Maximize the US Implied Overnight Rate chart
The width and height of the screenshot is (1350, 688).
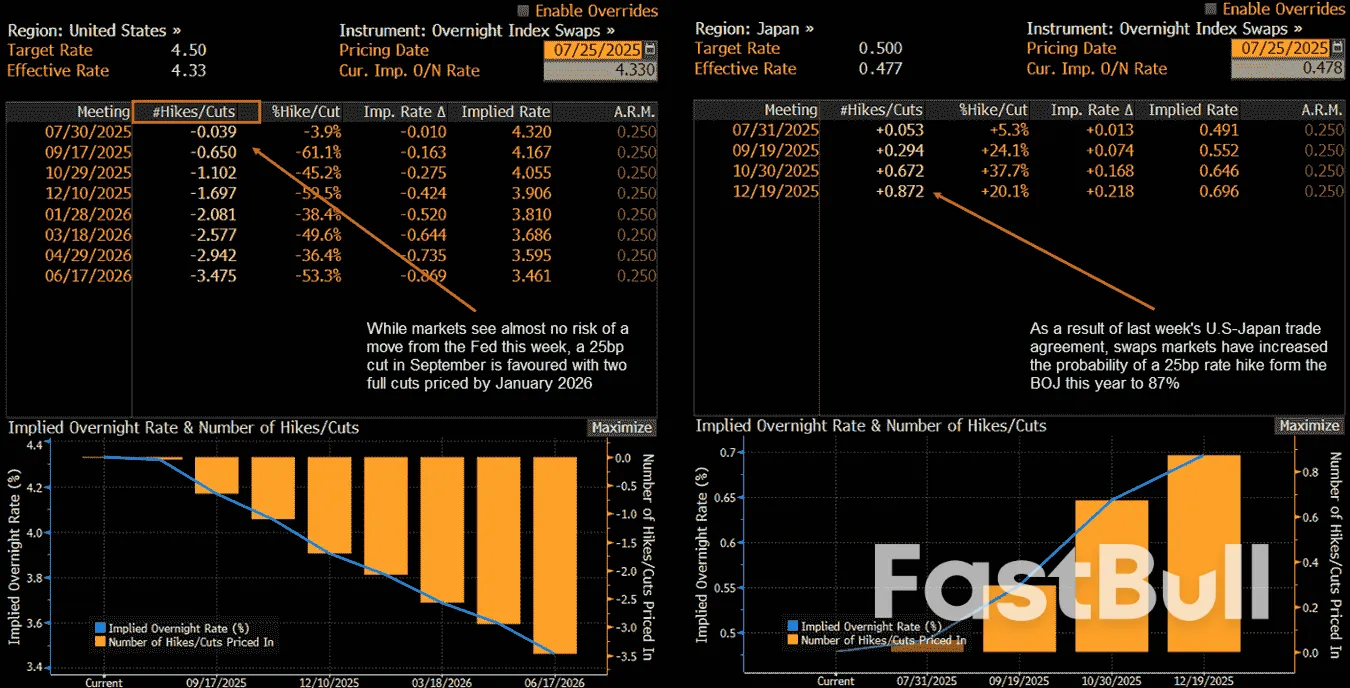(x=621, y=426)
